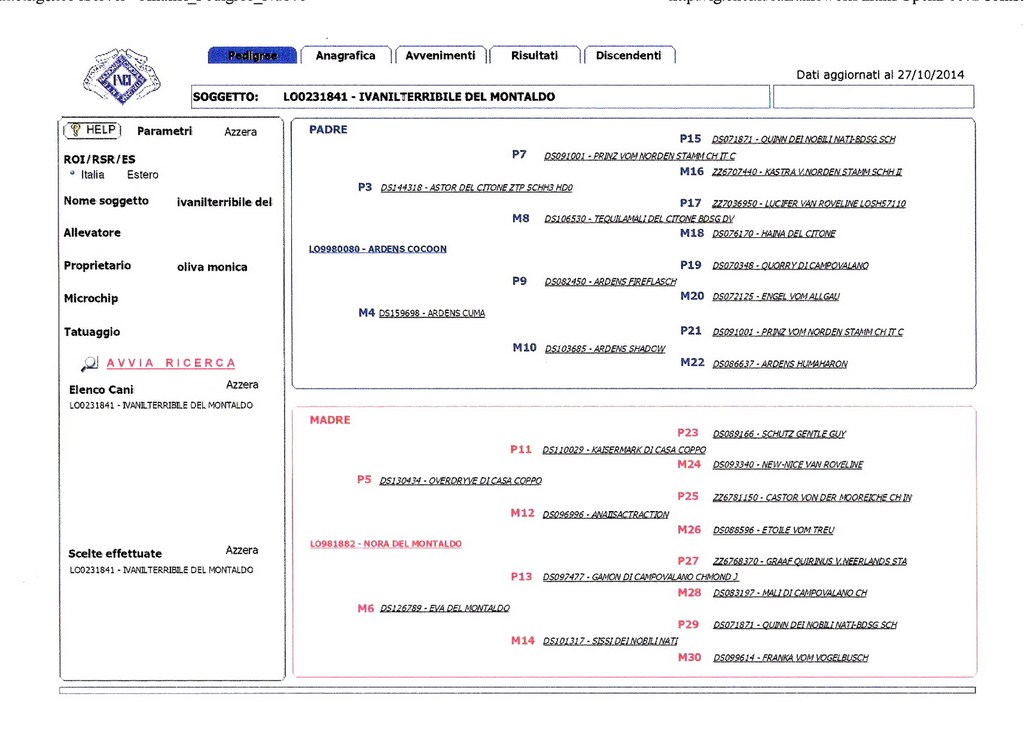Click the ENCI logo emblem
Viewport: 1024px width, 740px height.
click(121, 76)
